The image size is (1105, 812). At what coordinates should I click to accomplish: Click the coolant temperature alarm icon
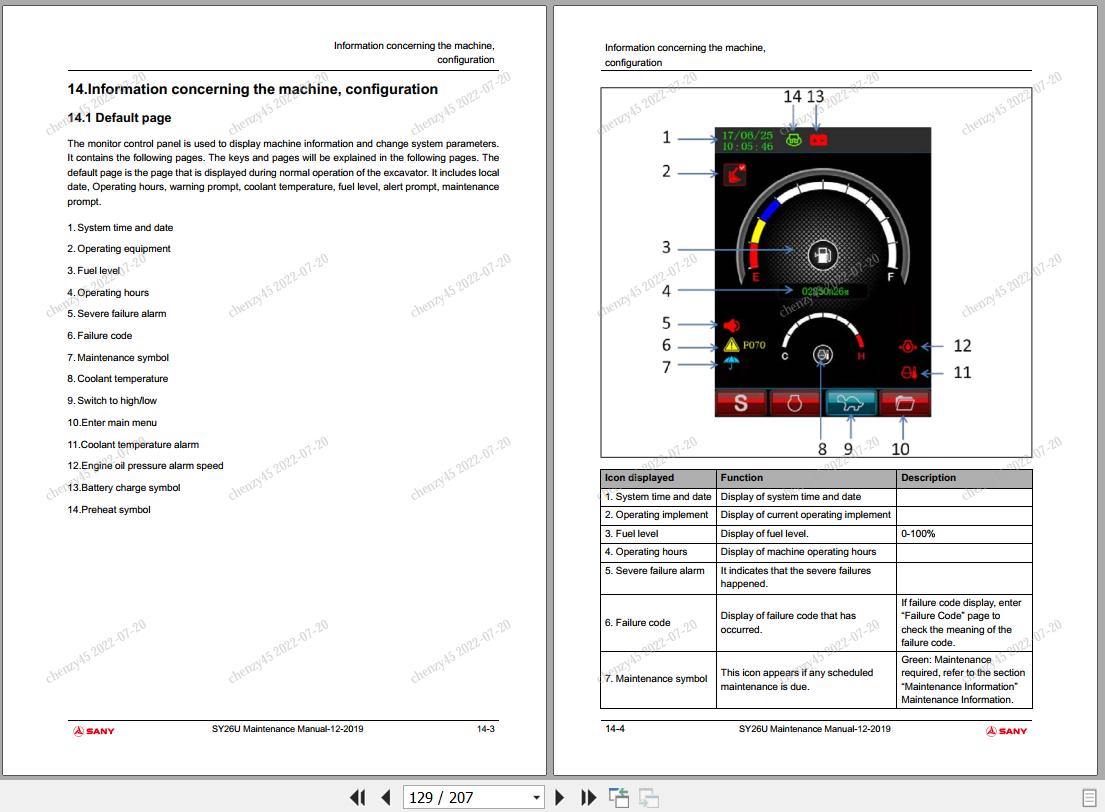909,373
